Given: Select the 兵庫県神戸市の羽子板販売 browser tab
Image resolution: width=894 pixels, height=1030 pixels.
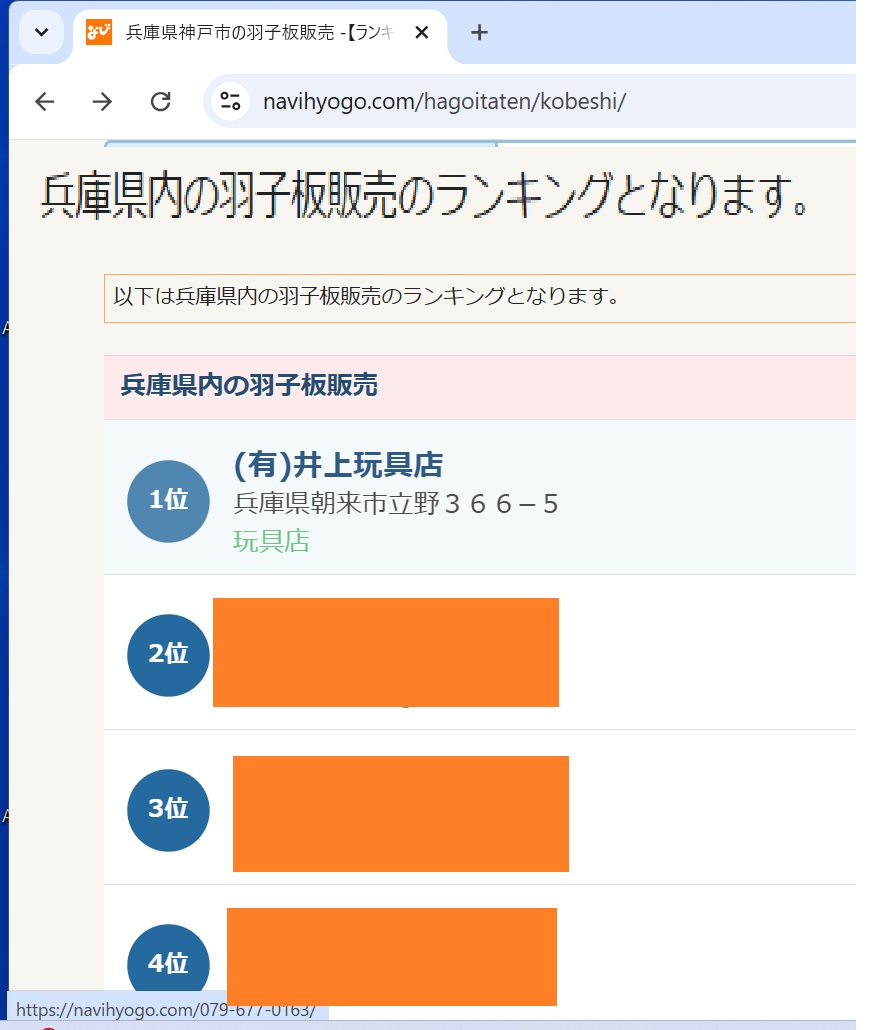Looking at the screenshot, I should 260,32.
